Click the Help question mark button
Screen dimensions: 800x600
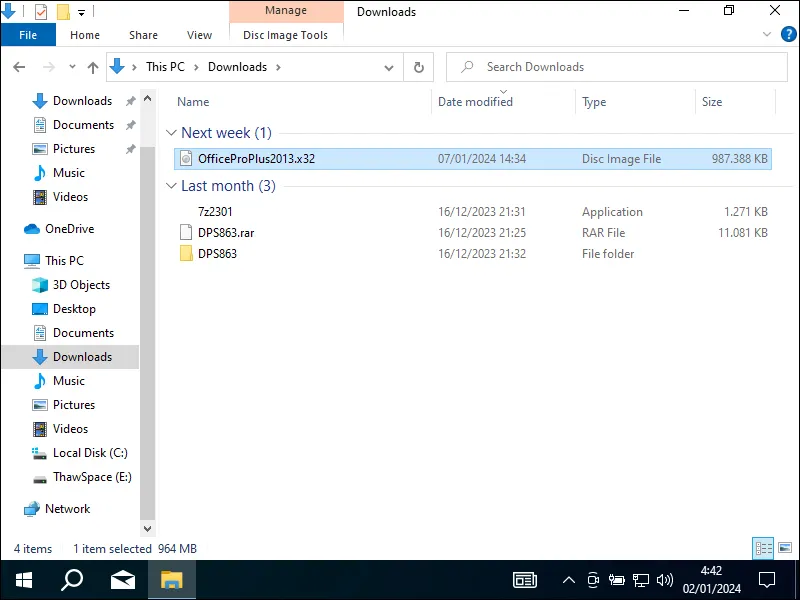click(789, 34)
